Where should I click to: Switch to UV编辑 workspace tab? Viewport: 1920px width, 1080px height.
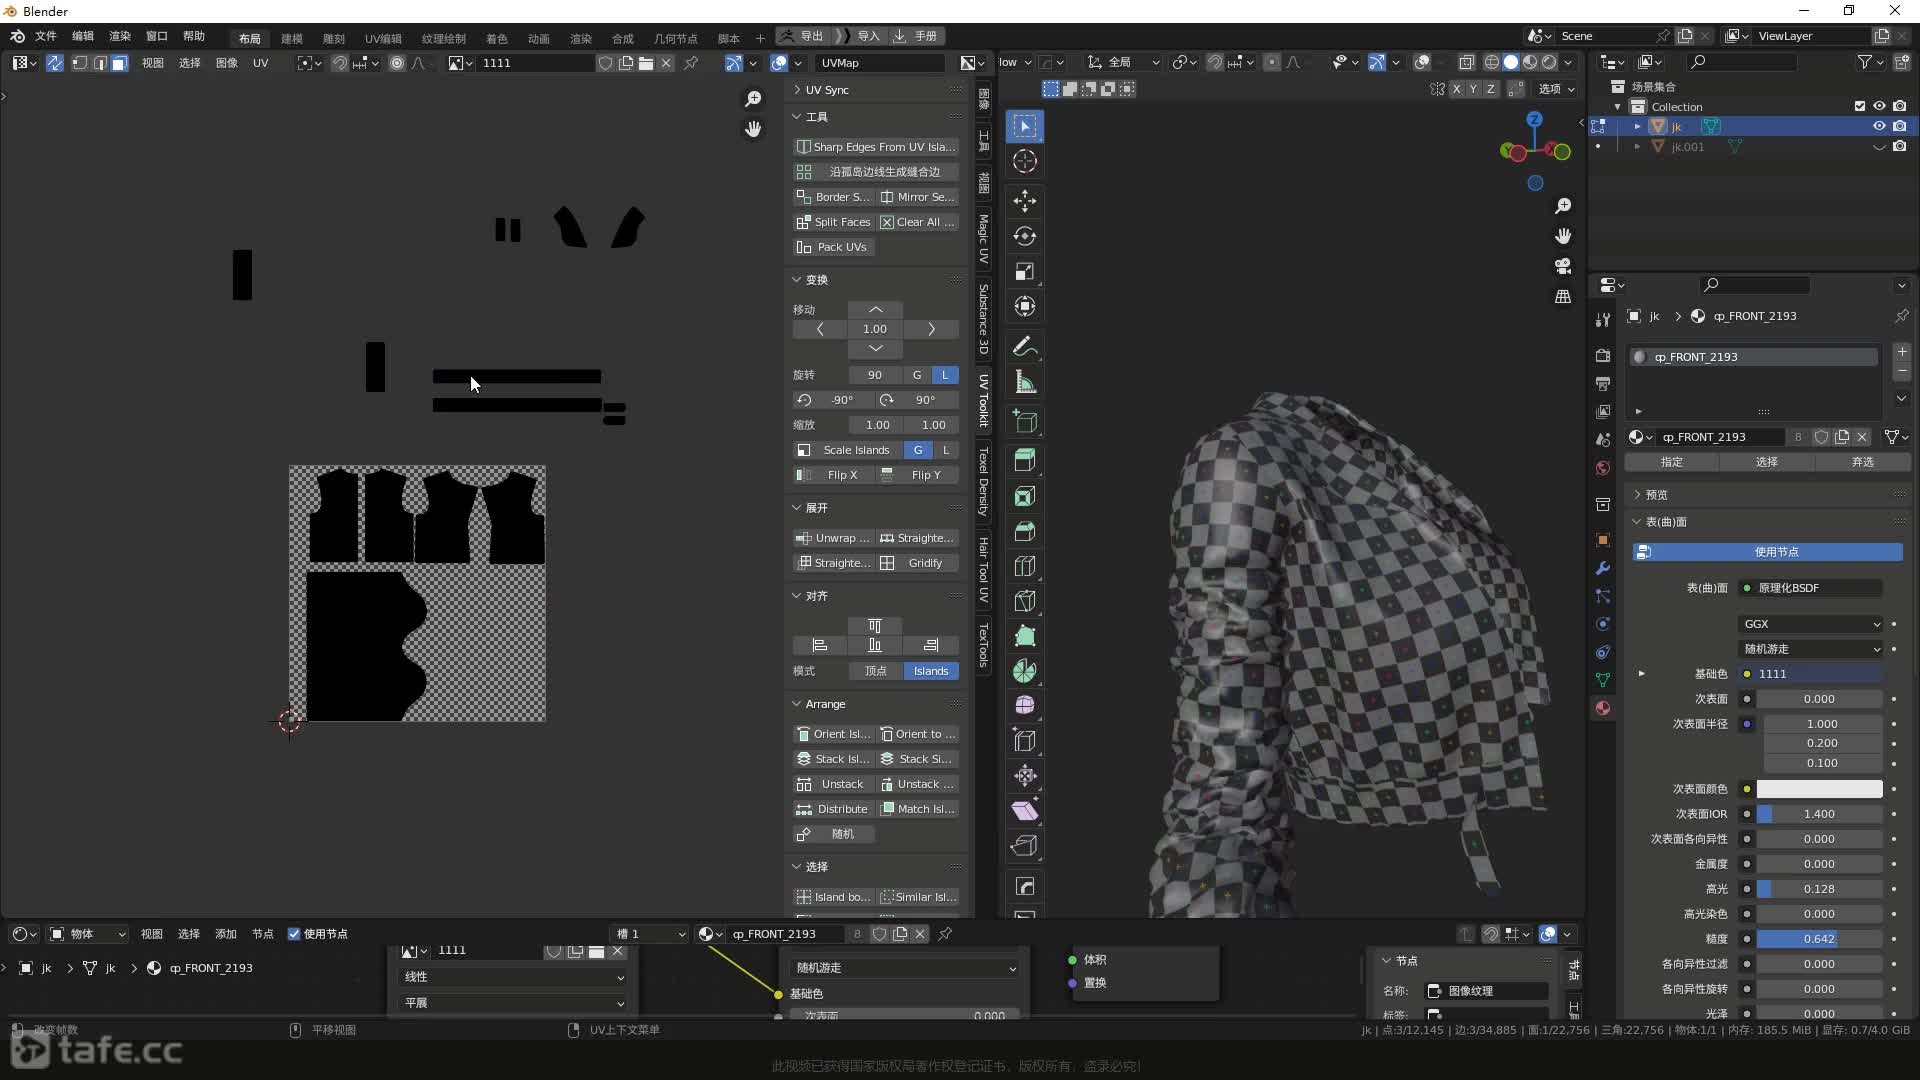tap(383, 38)
